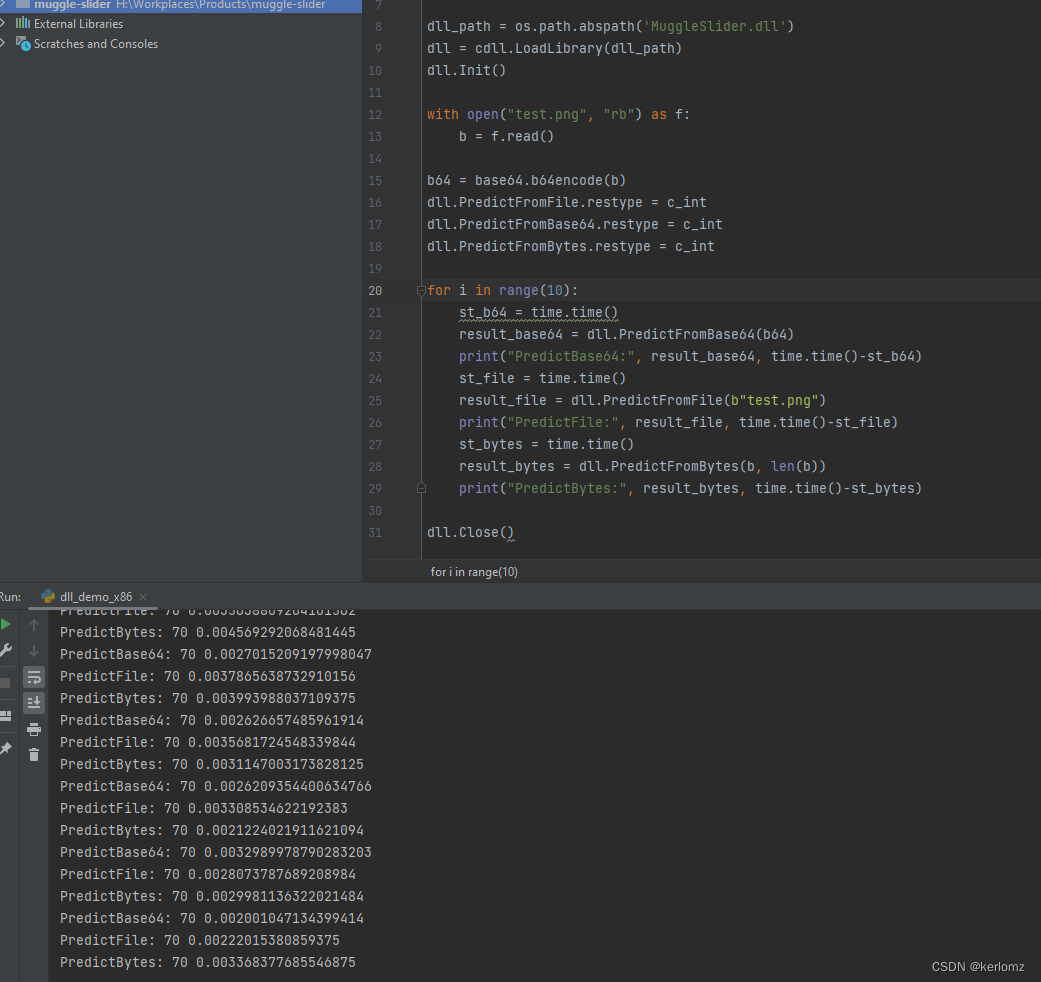Toggle scroll to end of console output
This screenshot has height=982, width=1041.
point(34,702)
